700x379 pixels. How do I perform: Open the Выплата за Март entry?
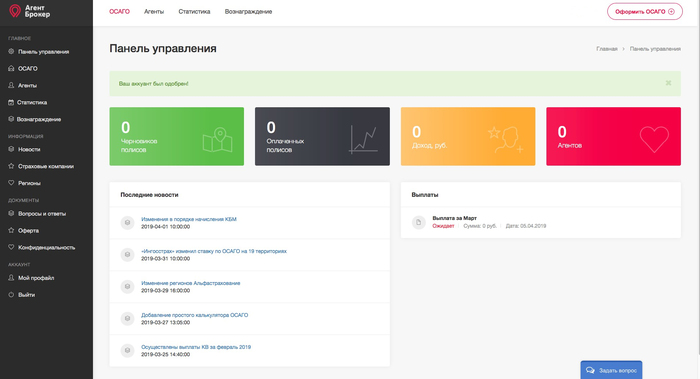pos(454,218)
